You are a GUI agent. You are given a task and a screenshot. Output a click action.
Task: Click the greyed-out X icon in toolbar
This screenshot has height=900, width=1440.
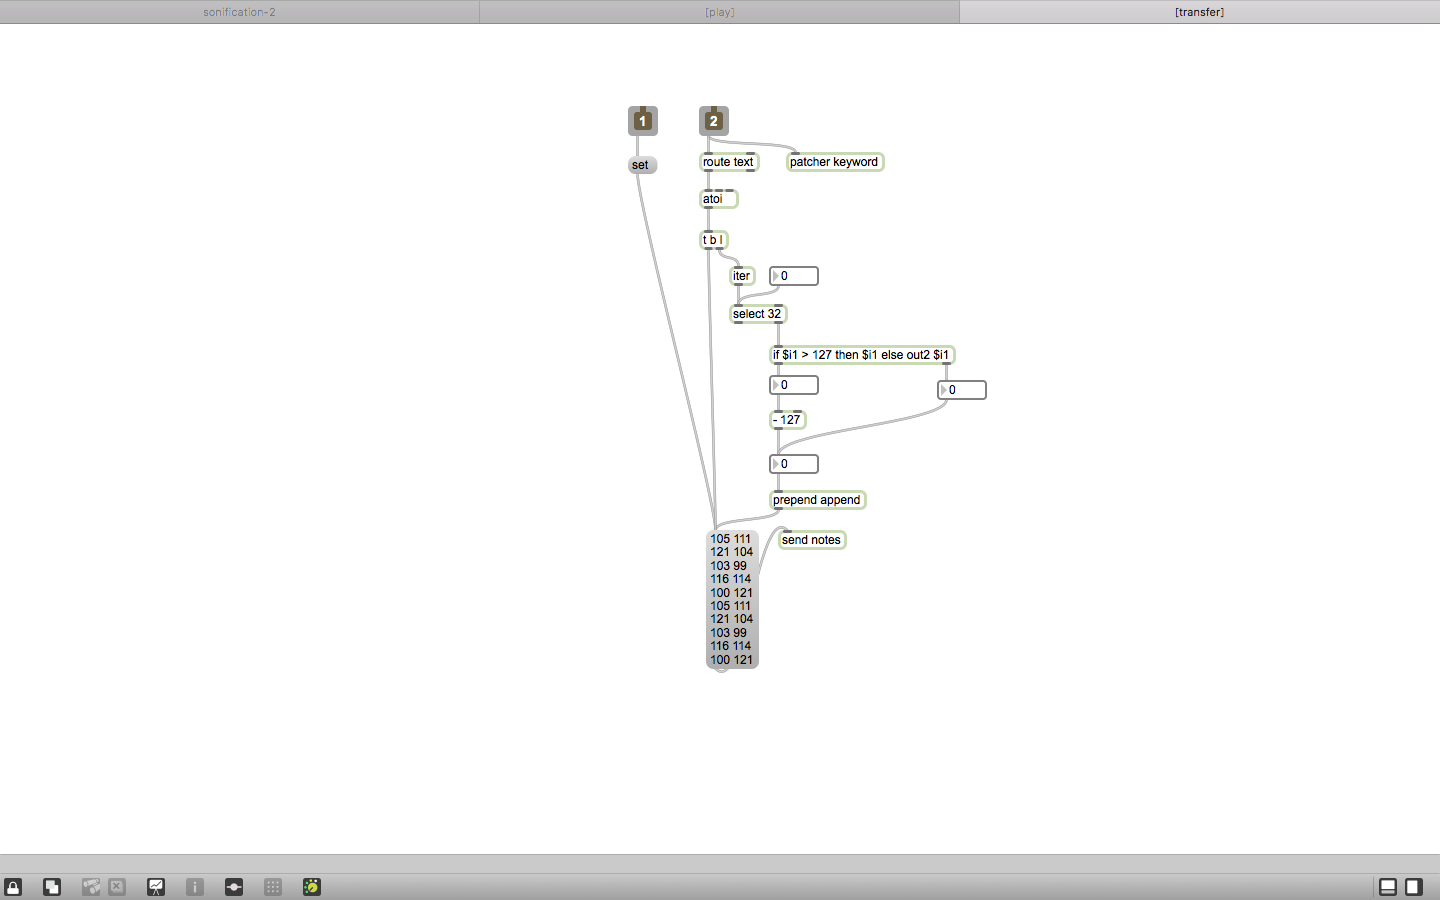click(117, 887)
